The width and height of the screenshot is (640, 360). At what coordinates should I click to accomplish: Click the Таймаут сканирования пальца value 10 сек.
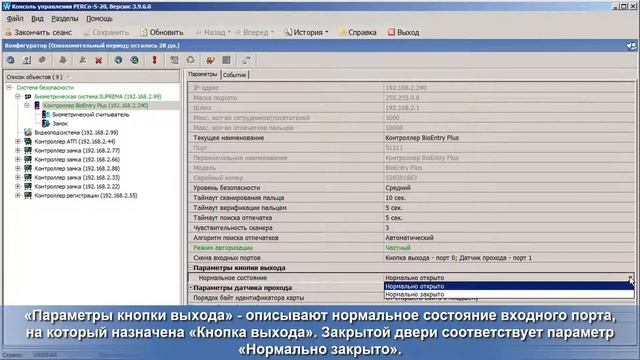point(396,198)
